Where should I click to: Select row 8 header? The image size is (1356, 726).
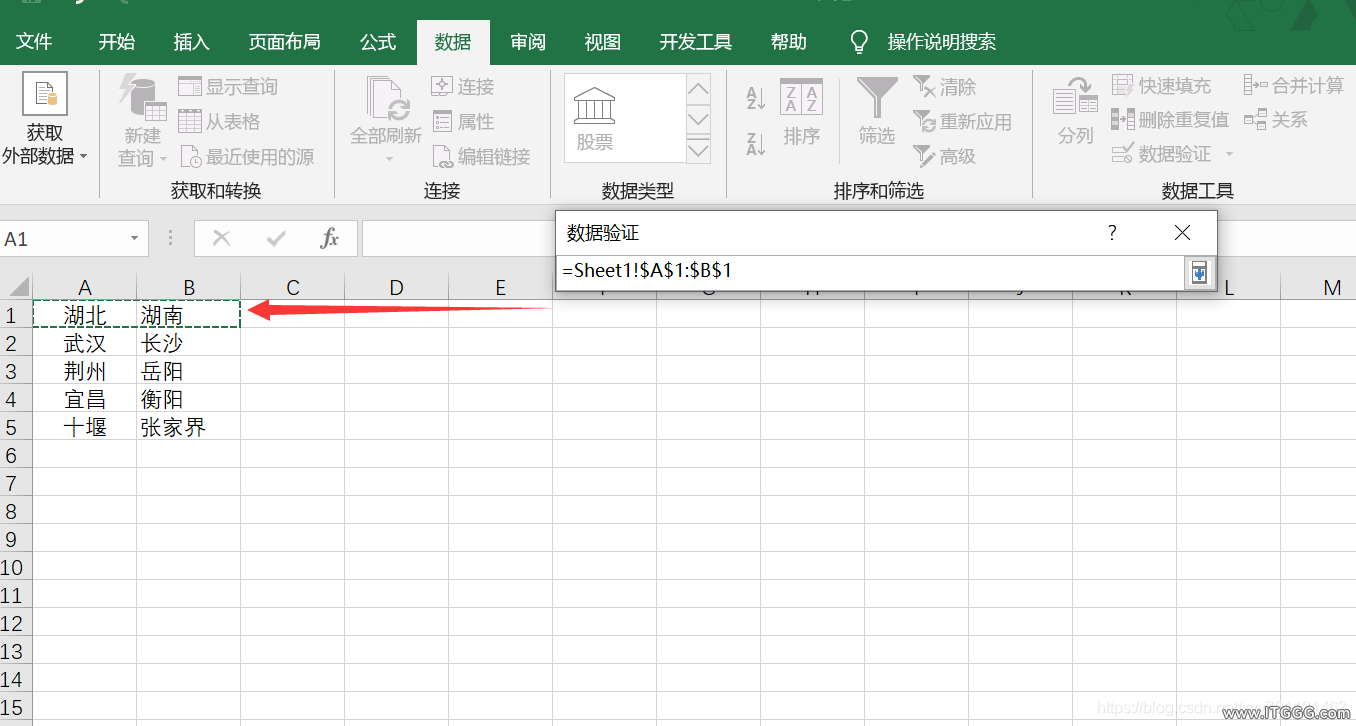[14, 512]
